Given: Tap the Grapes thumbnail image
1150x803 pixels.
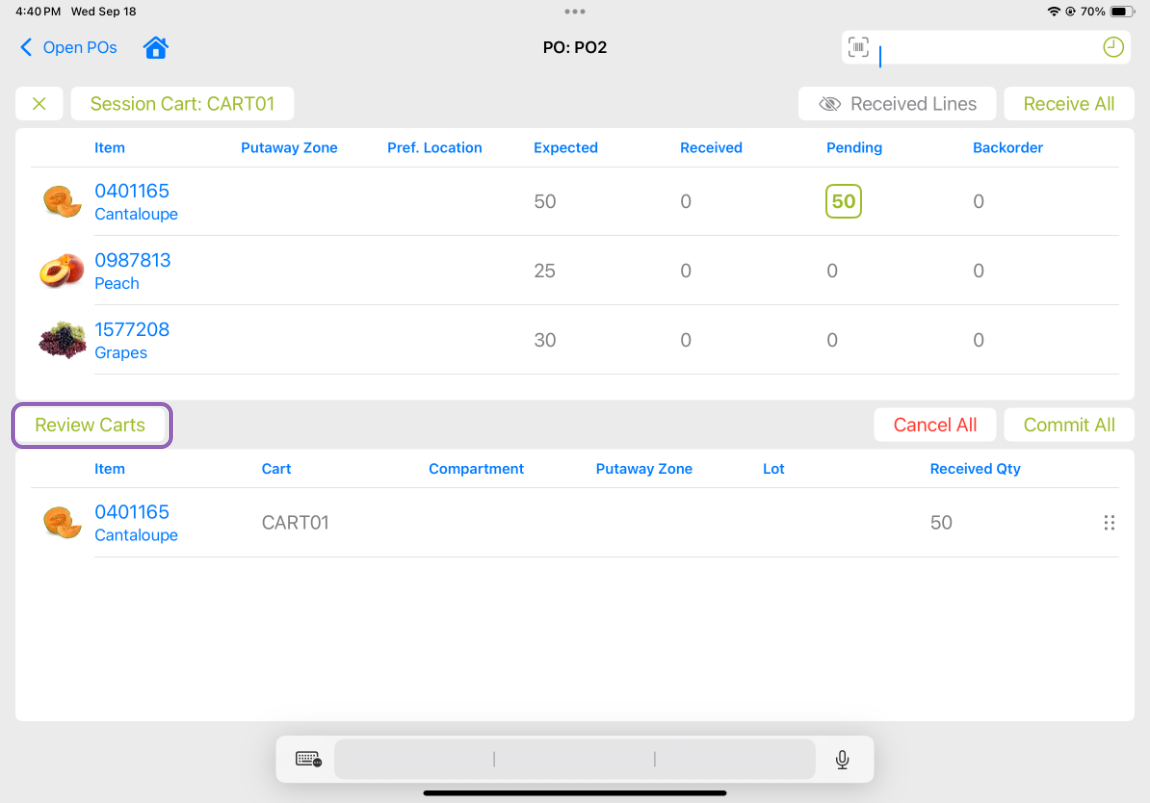Looking at the screenshot, I should pos(62,340).
